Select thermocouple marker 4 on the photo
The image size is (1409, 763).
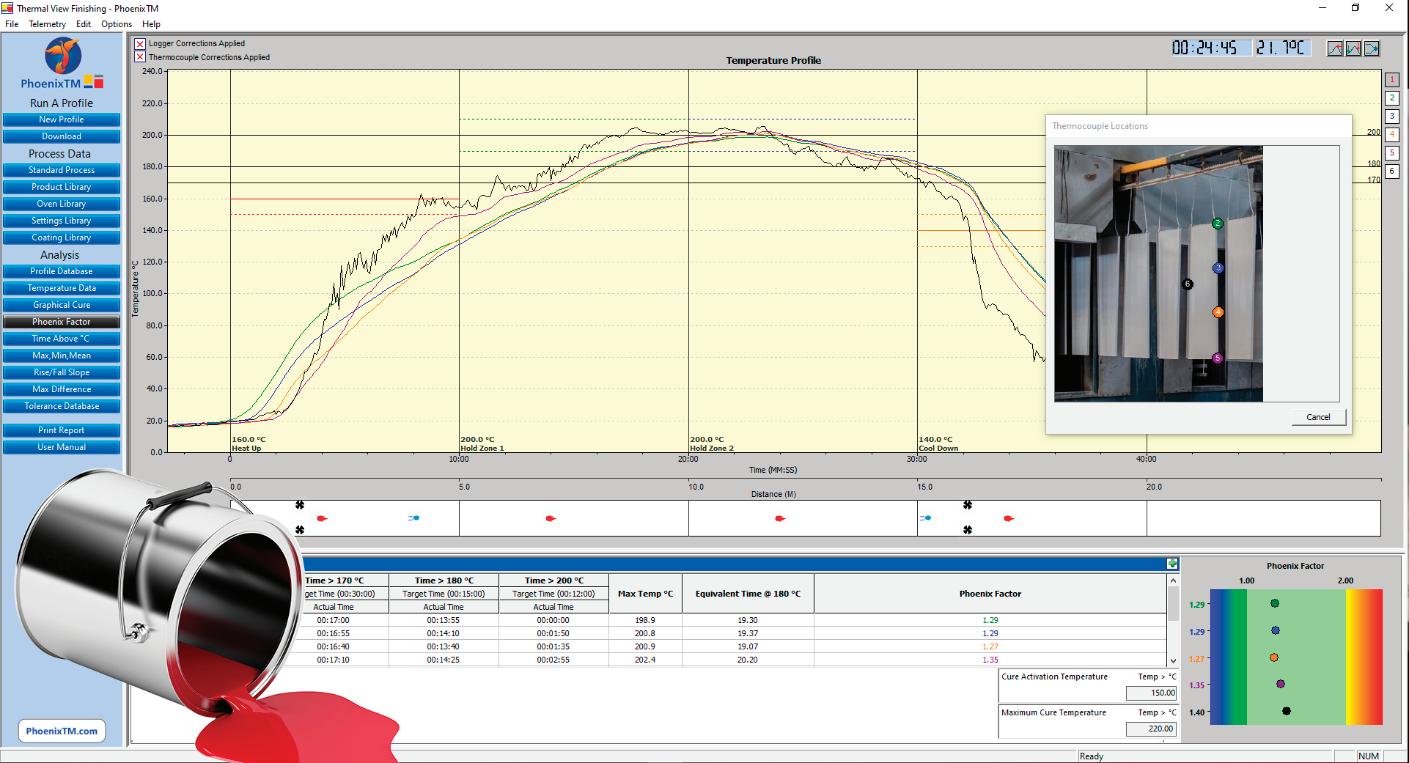[x=1218, y=312]
